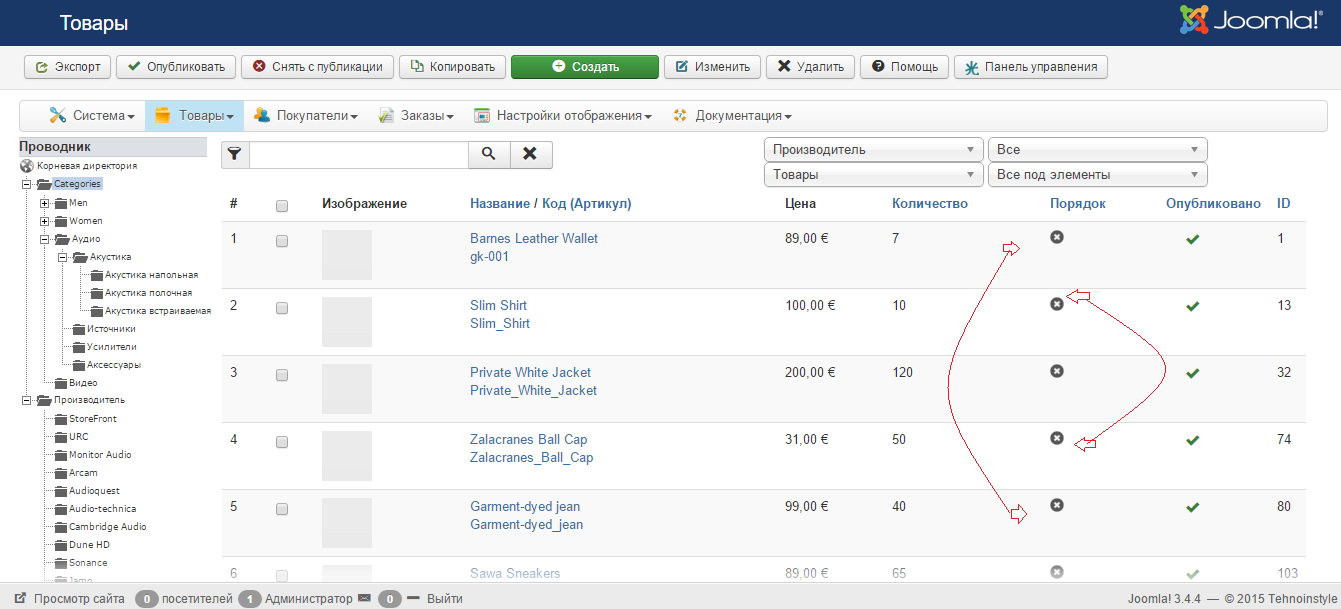The image size is (1341, 609).
Task: Select Усилители tree item
Action: click(112, 347)
